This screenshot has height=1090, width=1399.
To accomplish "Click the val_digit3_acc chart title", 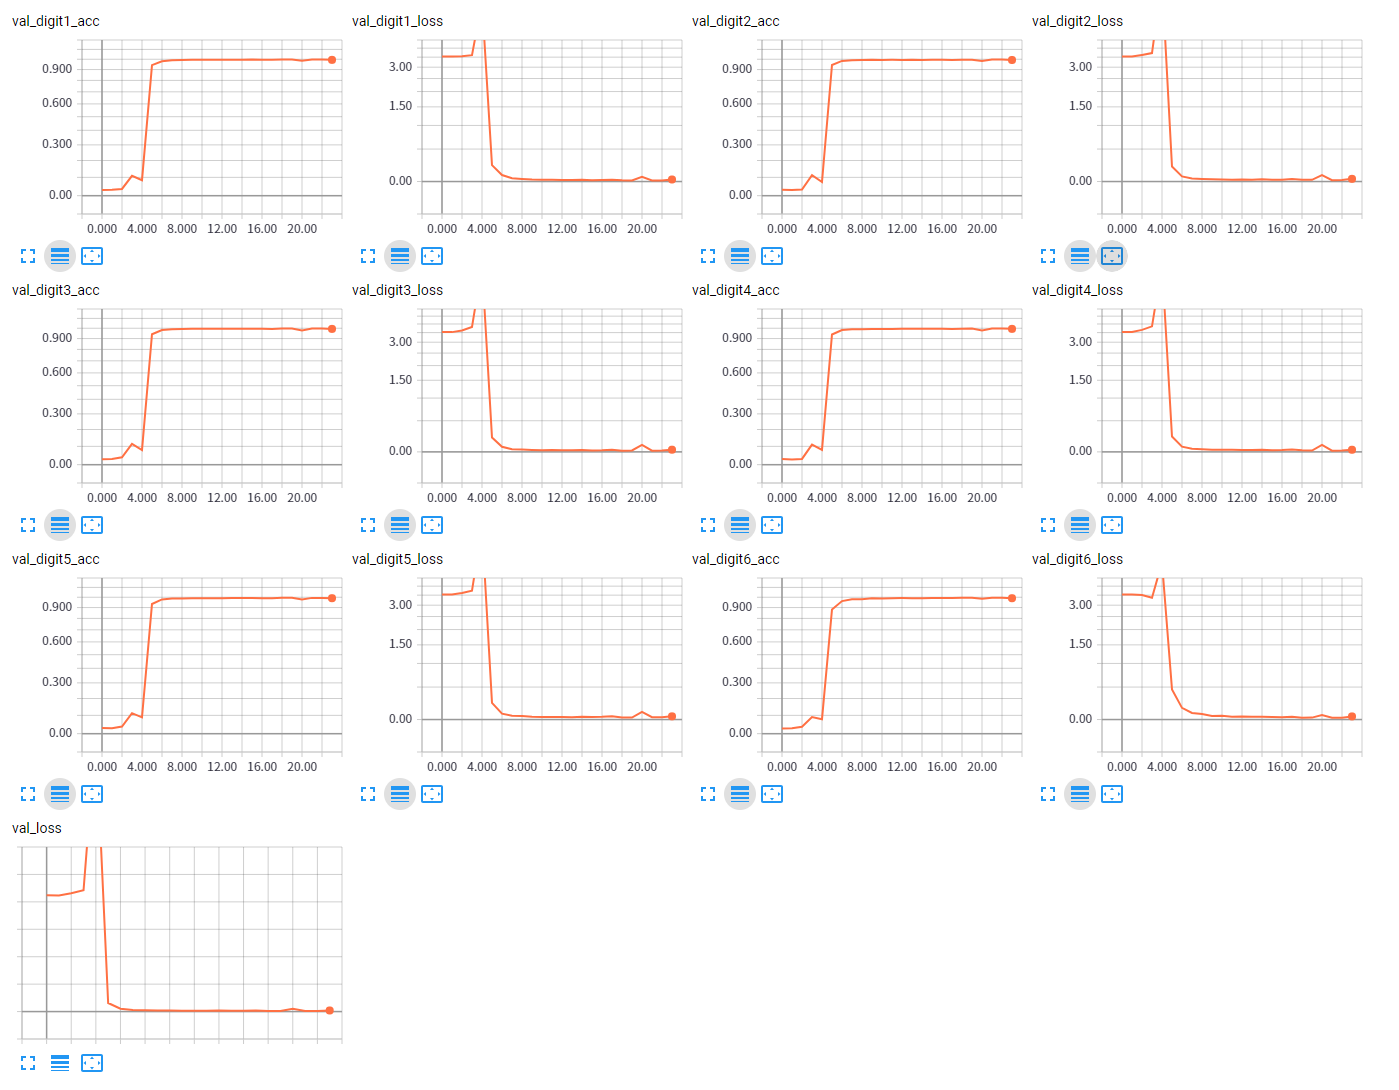I will point(56,290).
